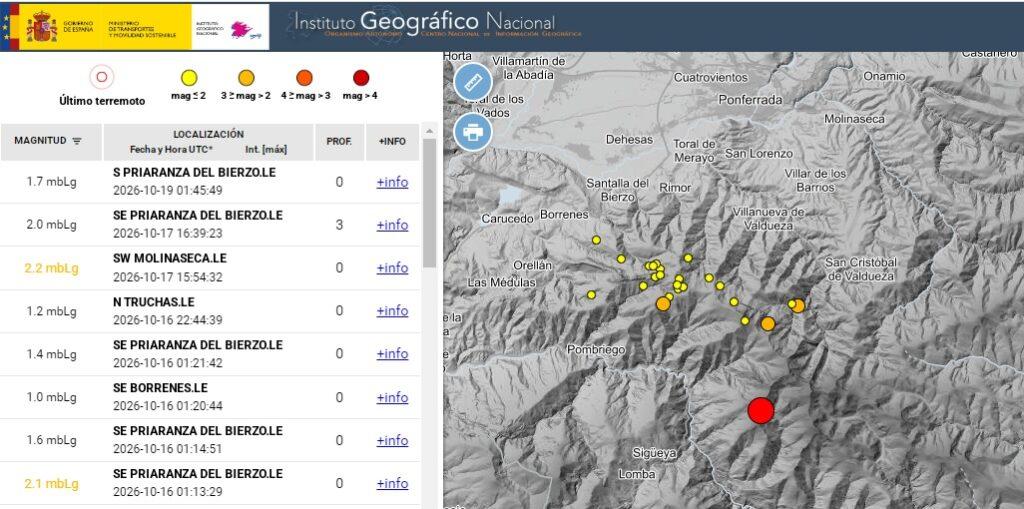Click the orange marker south of Orellán cluster
Image resolution: width=1024 pixels, height=509 pixels.
click(664, 304)
